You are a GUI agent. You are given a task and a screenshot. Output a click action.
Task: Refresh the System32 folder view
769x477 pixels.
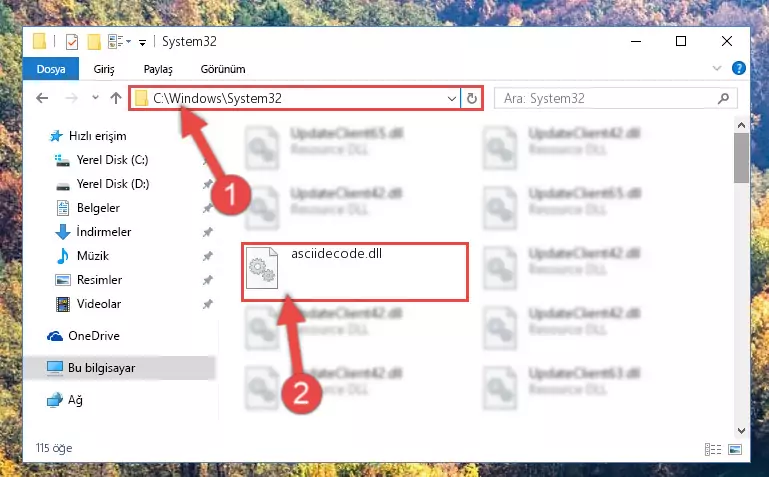[472, 99]
